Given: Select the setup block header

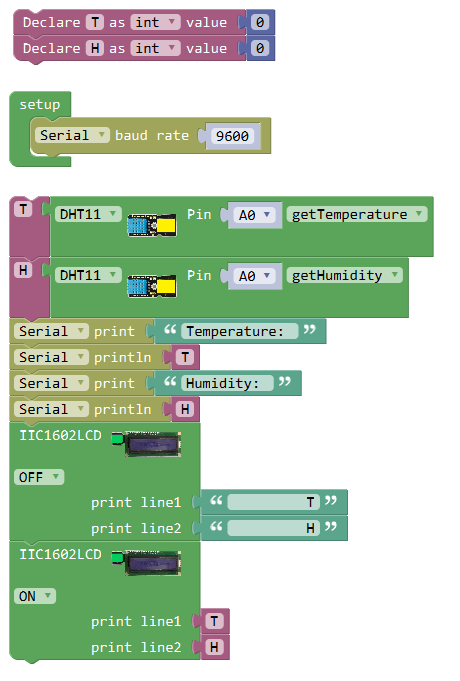Looking at the screenshot, I should pyautogui.click(x=40, y=104).
